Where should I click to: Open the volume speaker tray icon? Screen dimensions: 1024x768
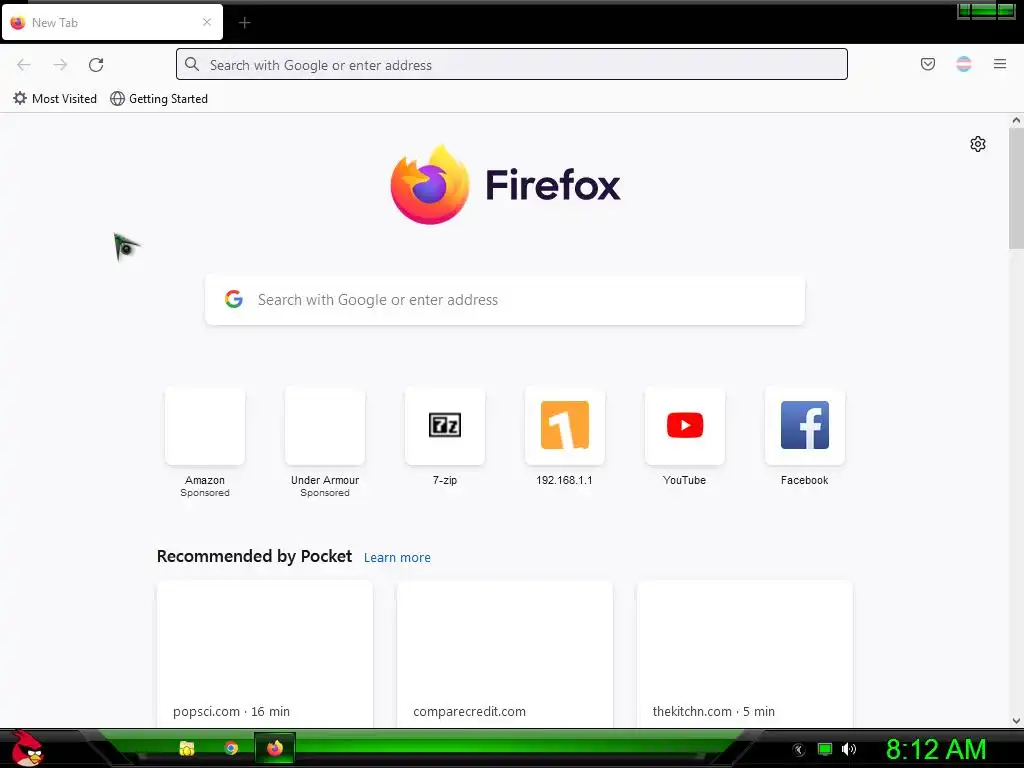click(x=849, y=749)
